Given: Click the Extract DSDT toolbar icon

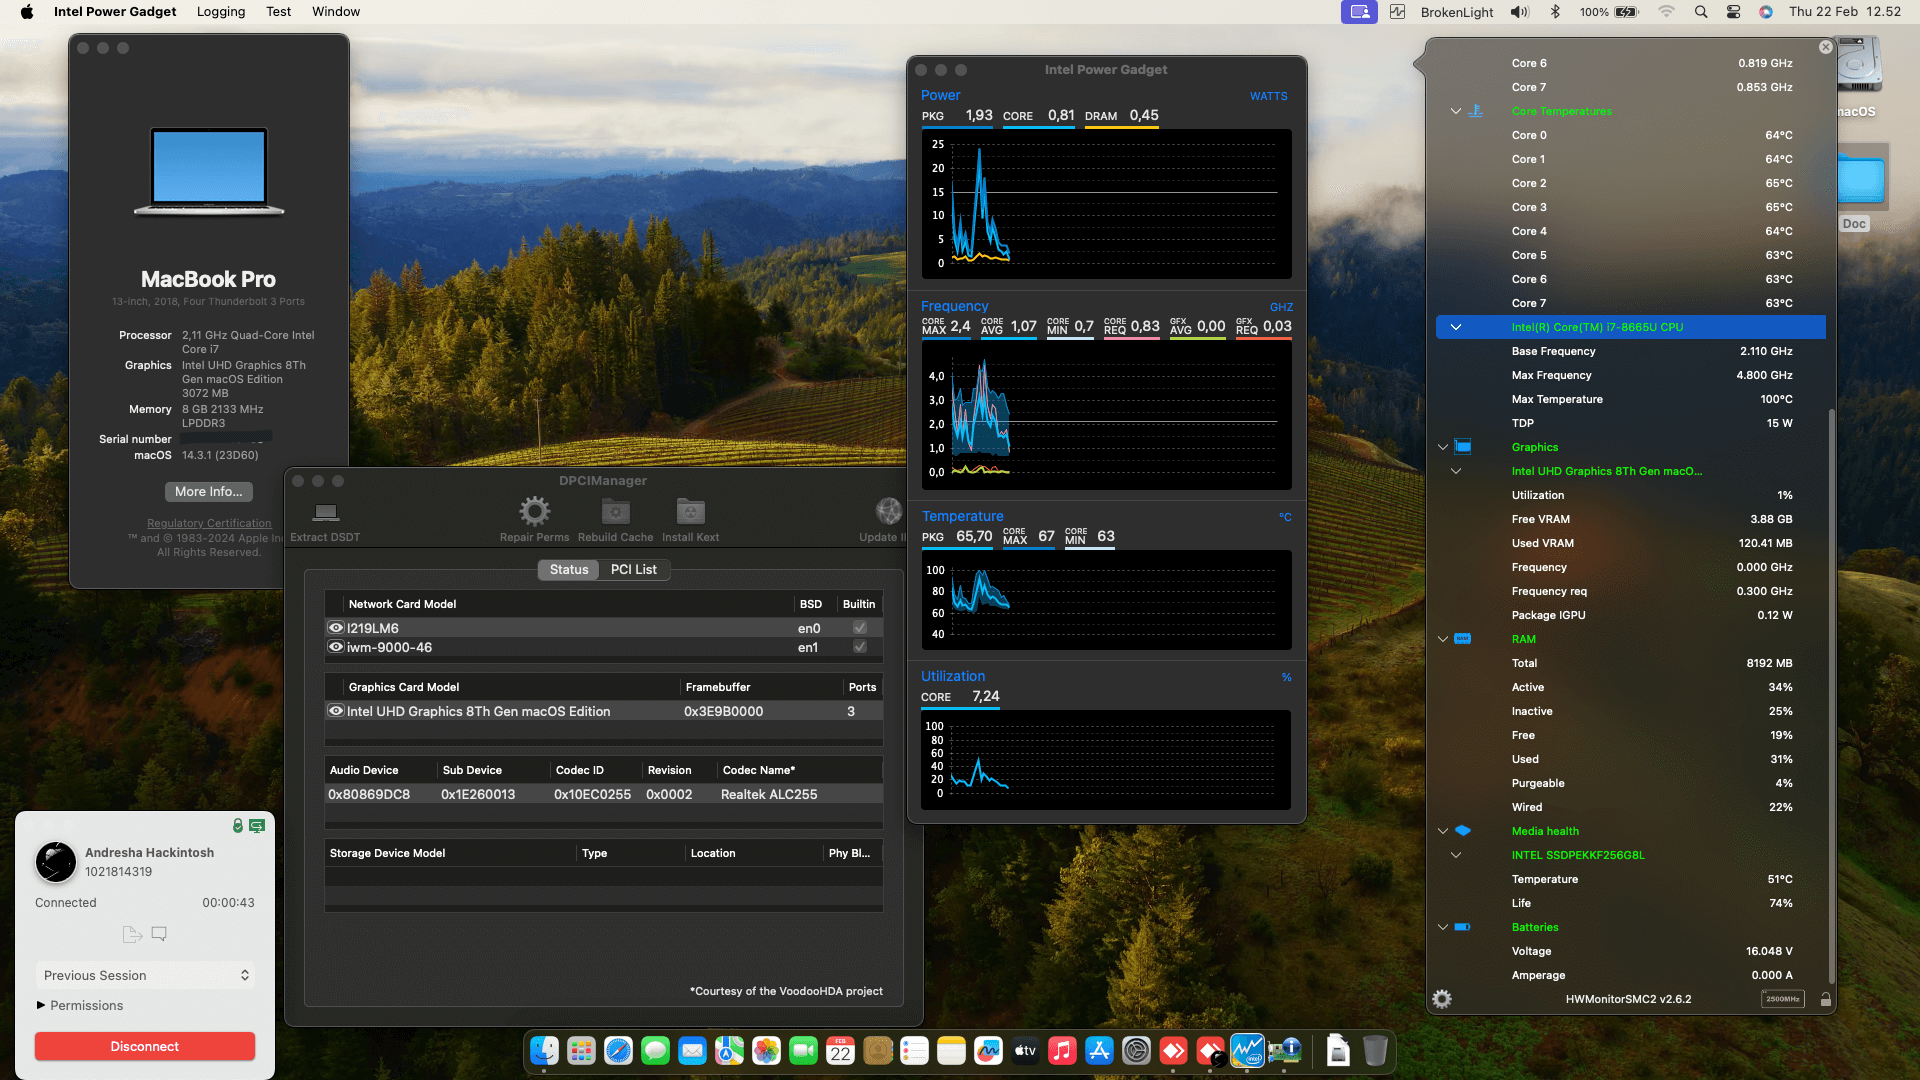Looking at the screenshot, I should (324, 515).
